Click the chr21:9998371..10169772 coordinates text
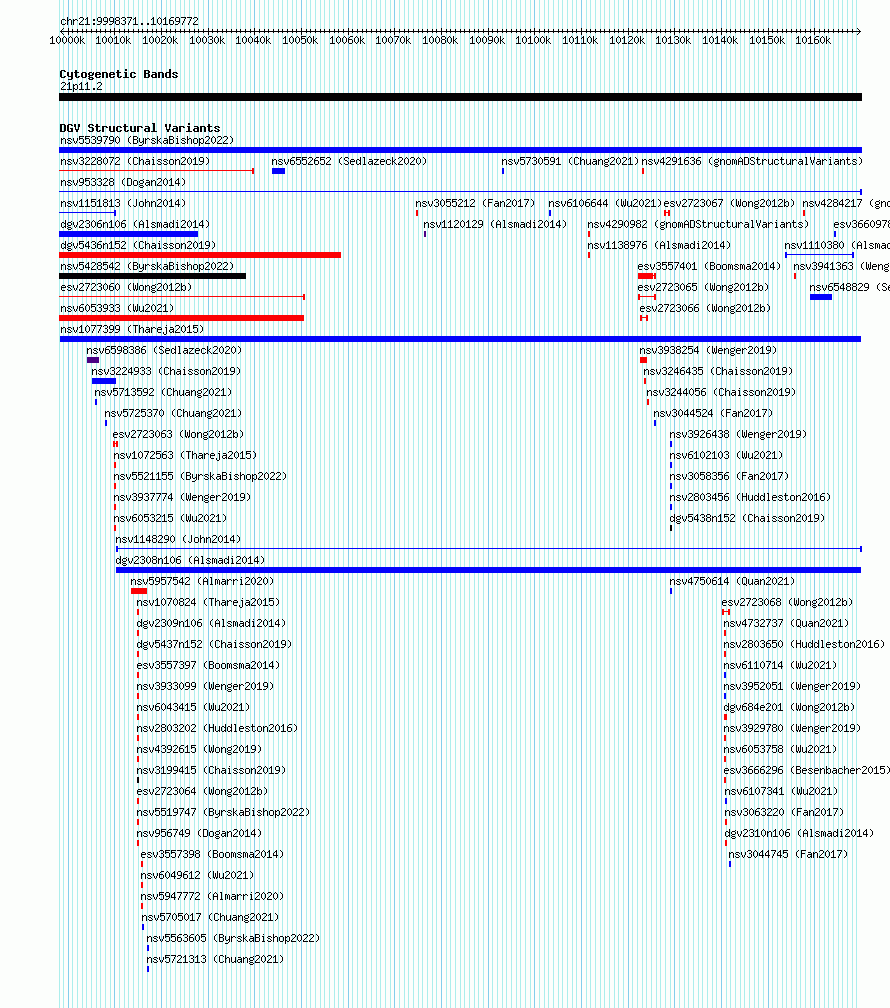 coord(129,21)
